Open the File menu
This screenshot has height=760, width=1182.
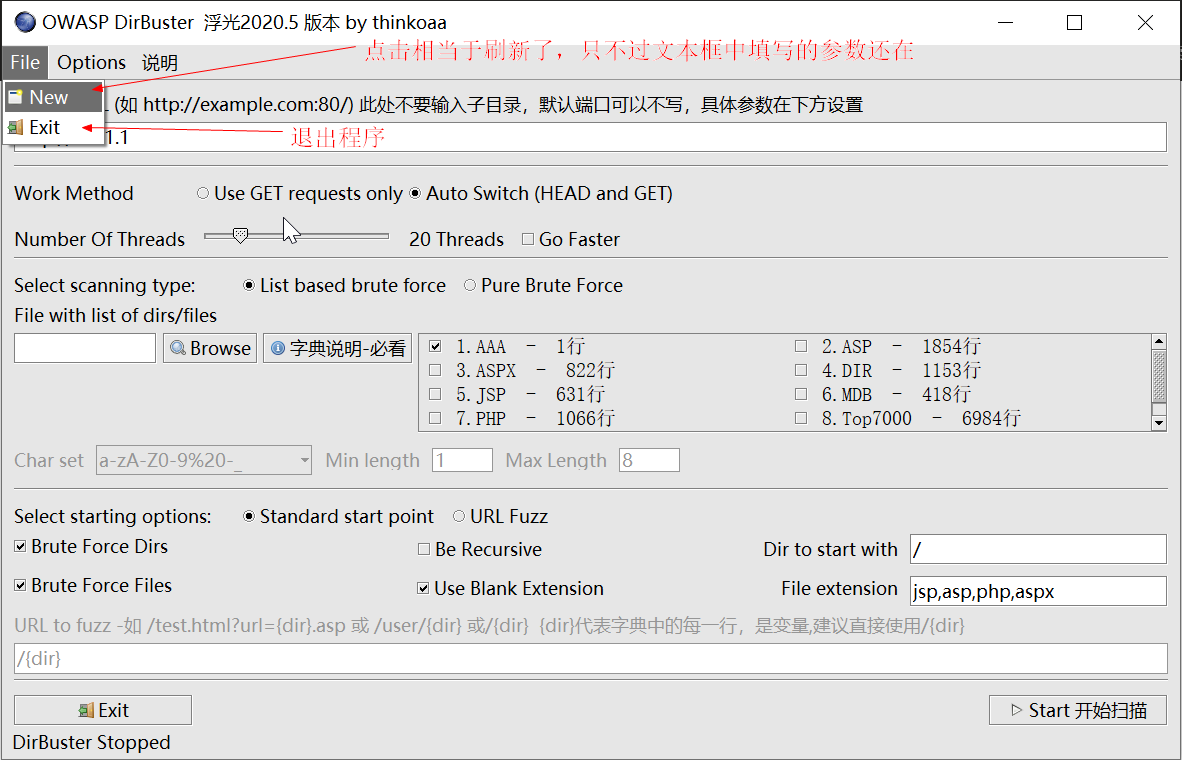point(25,62)
